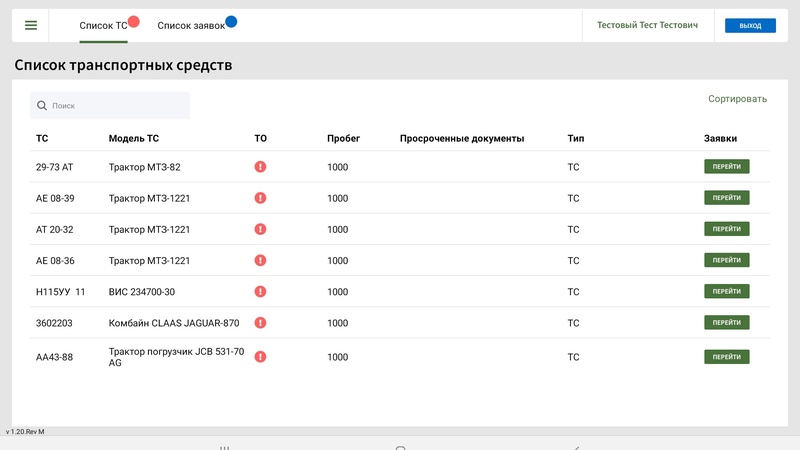This screenshot has height=450, width=800.
Task: Switch to the Список ТС tab
Action: pyautogui.click(x=103, y=26)
